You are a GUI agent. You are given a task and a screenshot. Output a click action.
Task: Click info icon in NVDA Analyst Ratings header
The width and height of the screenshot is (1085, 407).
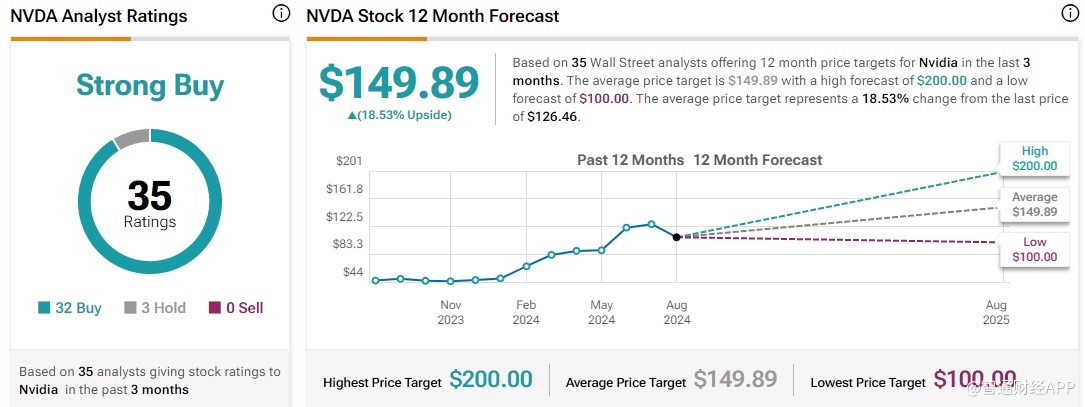point(281,14)
